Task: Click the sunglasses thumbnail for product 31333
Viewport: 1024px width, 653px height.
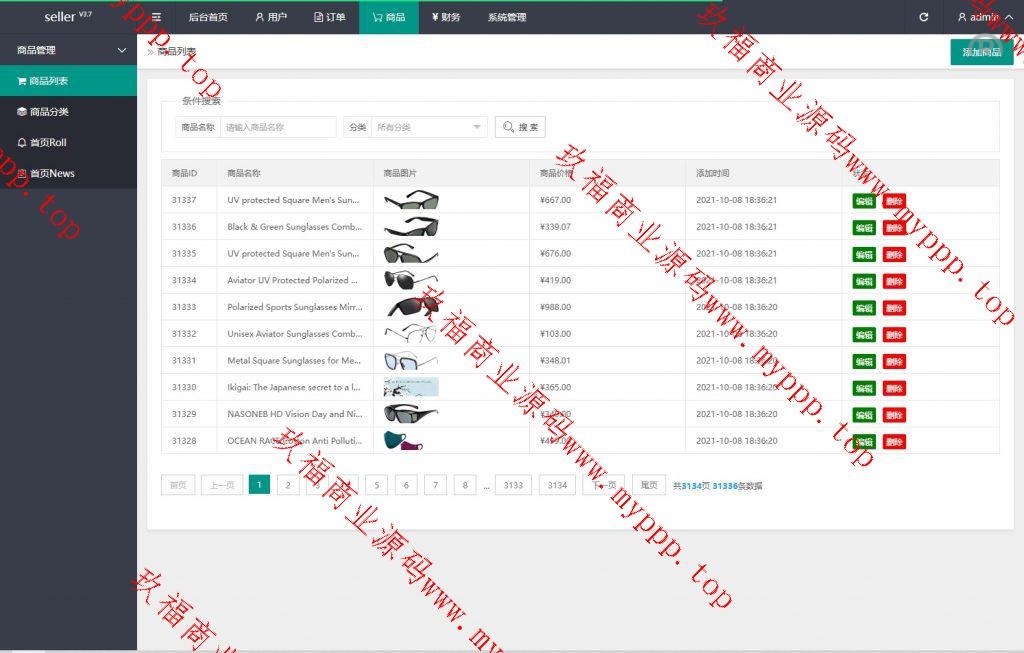Action: [x=411, y=307]
